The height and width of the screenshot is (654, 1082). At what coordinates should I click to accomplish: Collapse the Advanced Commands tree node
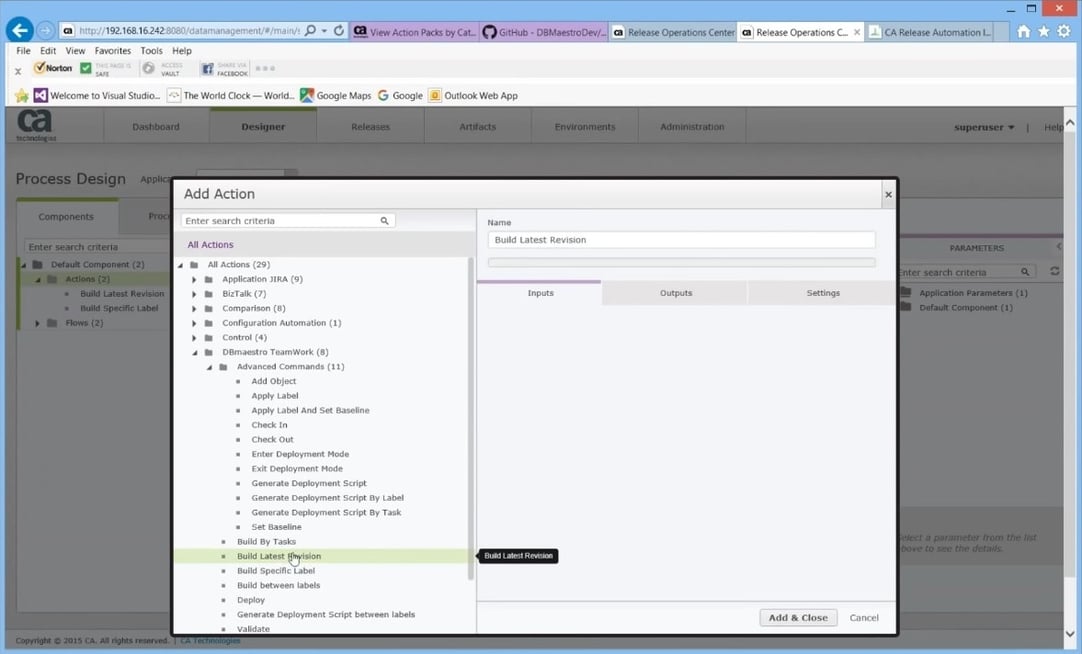point(210,366)
